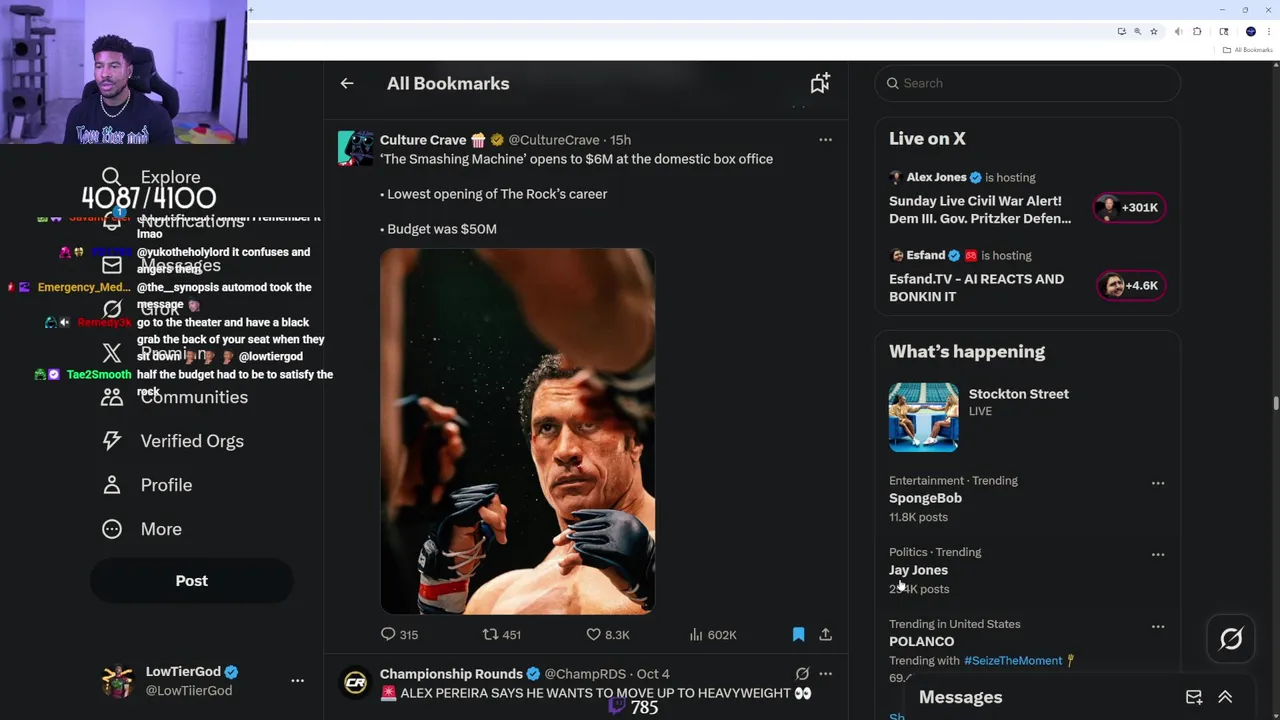Screen dimensions: 1280x720
Task: Open SpongeBob trending topic
Action: click(x=925, y=498)
